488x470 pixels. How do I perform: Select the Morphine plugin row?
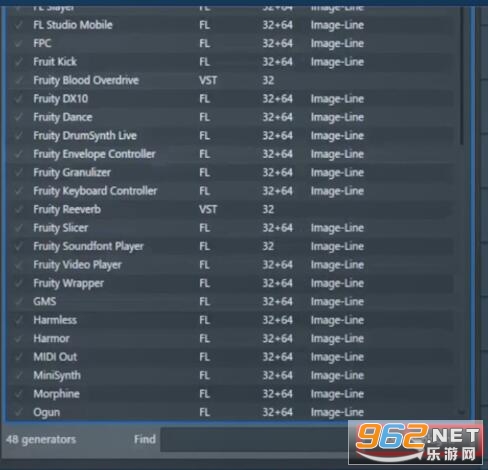click(x=231, y=394)
